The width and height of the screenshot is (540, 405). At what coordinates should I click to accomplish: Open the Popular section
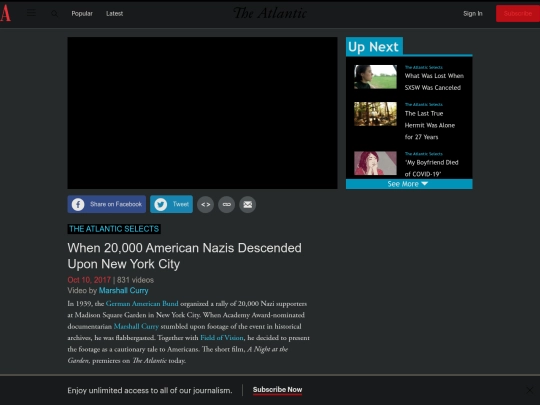[82, 13]
